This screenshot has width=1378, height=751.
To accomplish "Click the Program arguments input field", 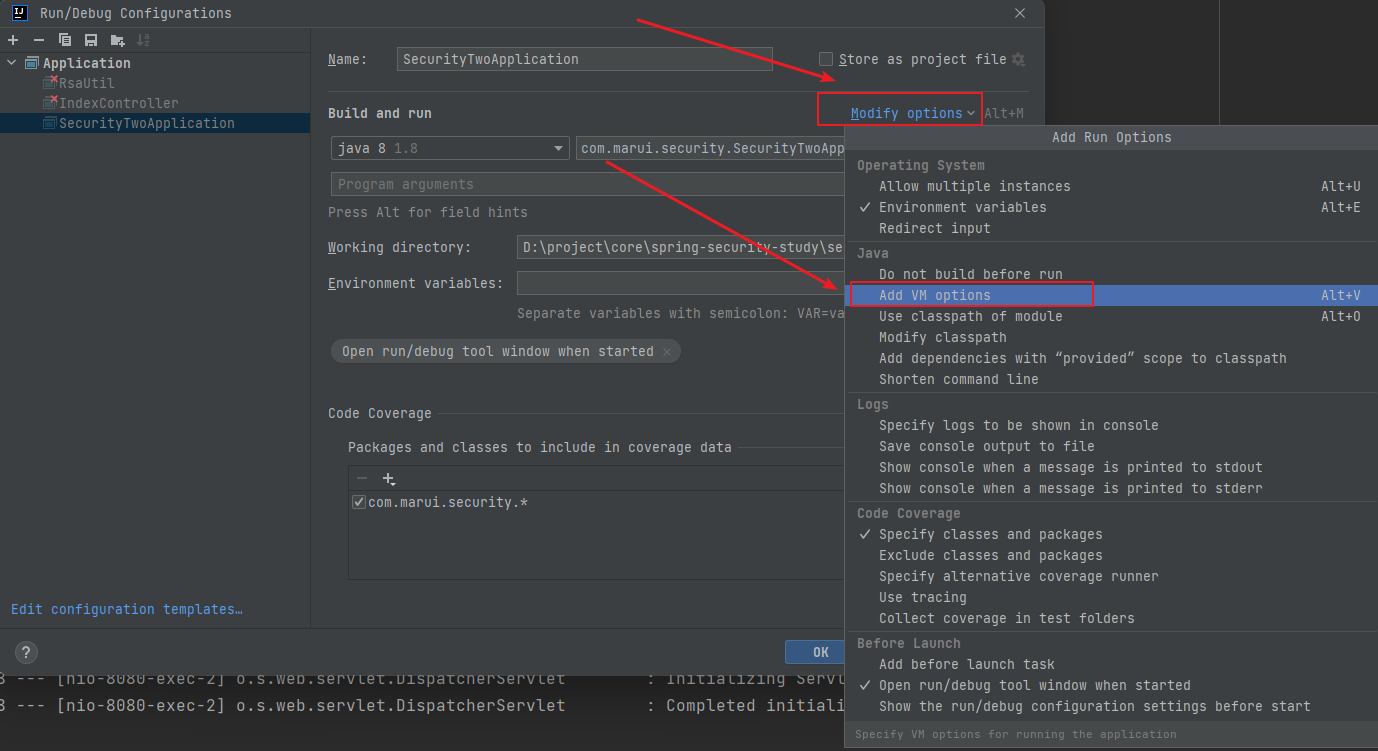I will click(585, 184).
